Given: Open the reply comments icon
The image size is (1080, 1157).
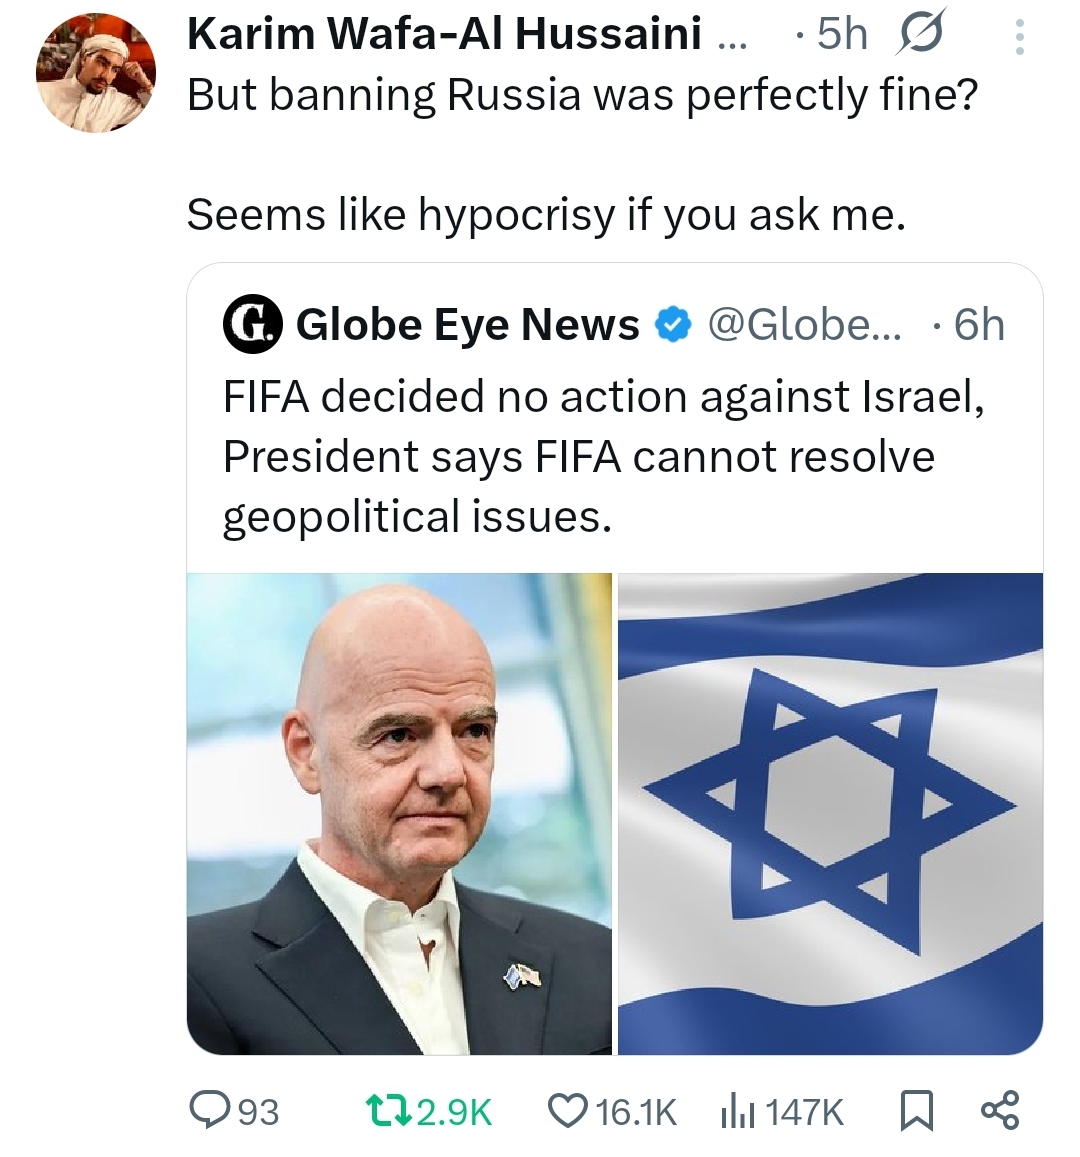Looking at the screenshot, I should tap(211, 1110).
